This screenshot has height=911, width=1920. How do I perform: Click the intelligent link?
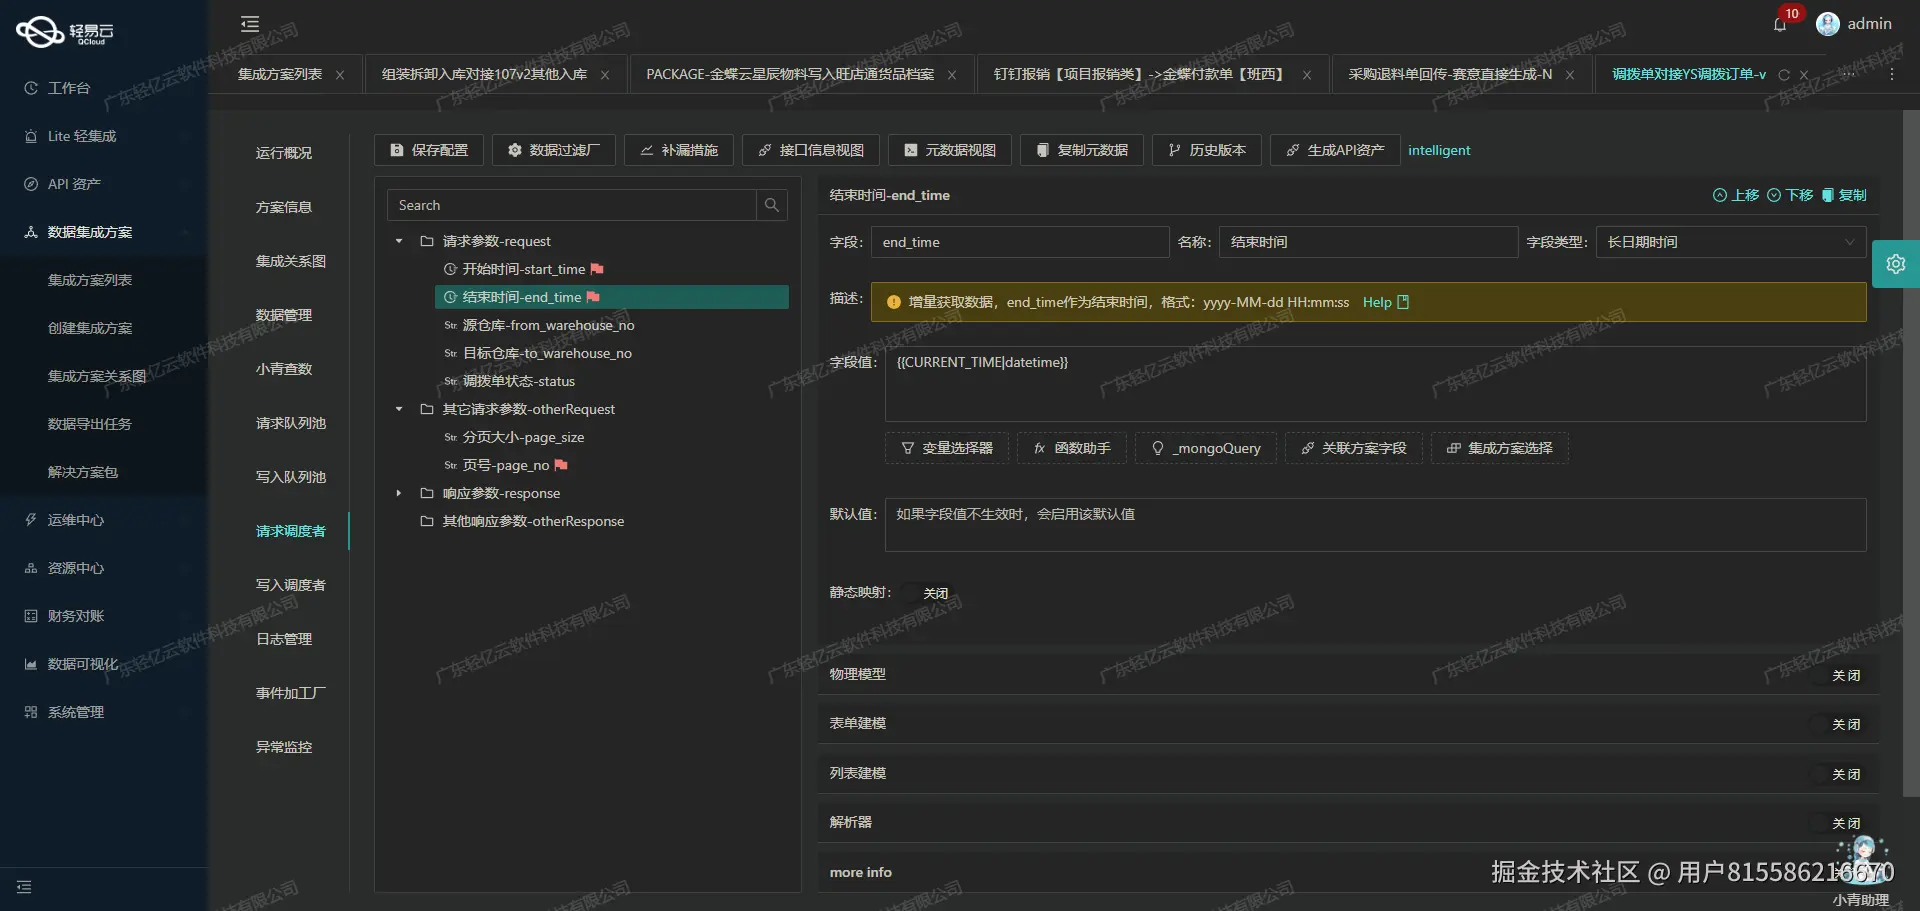coord(1439,150)
